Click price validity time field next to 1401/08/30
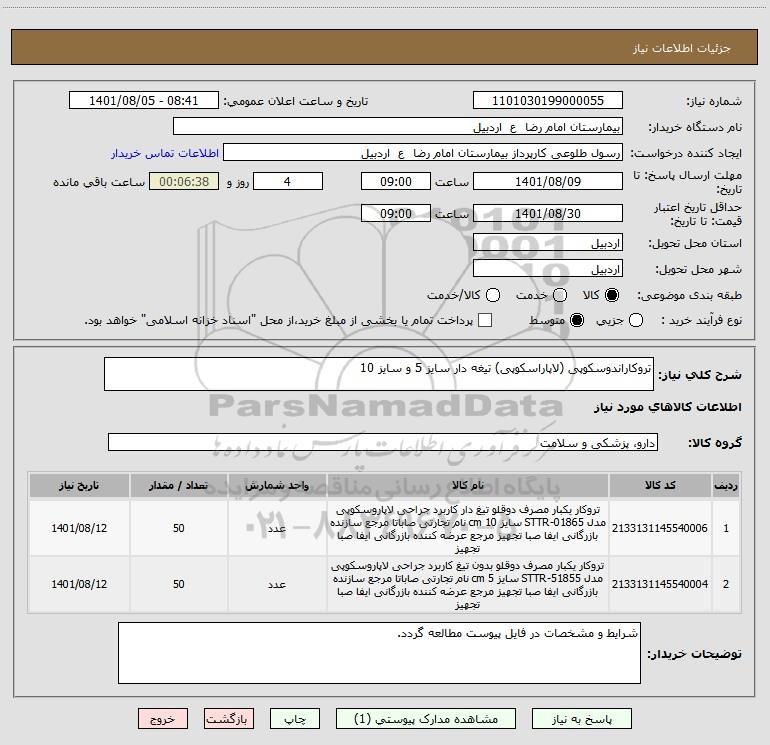Image resolution: width=770 pixels, height=745 pixels. coord(396,213)
